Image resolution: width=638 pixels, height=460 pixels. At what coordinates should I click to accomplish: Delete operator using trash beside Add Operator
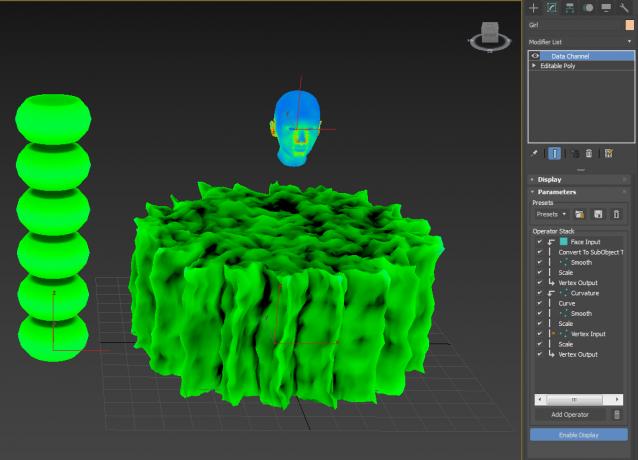point(616,414)
